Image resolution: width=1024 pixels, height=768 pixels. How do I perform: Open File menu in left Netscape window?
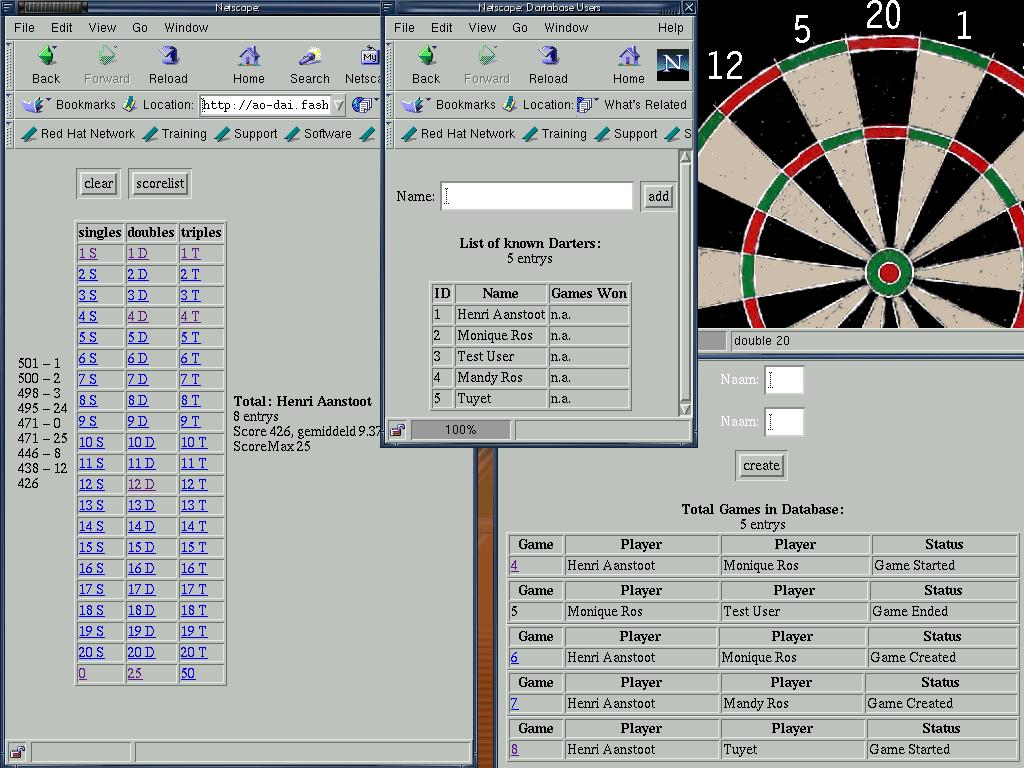24,27
